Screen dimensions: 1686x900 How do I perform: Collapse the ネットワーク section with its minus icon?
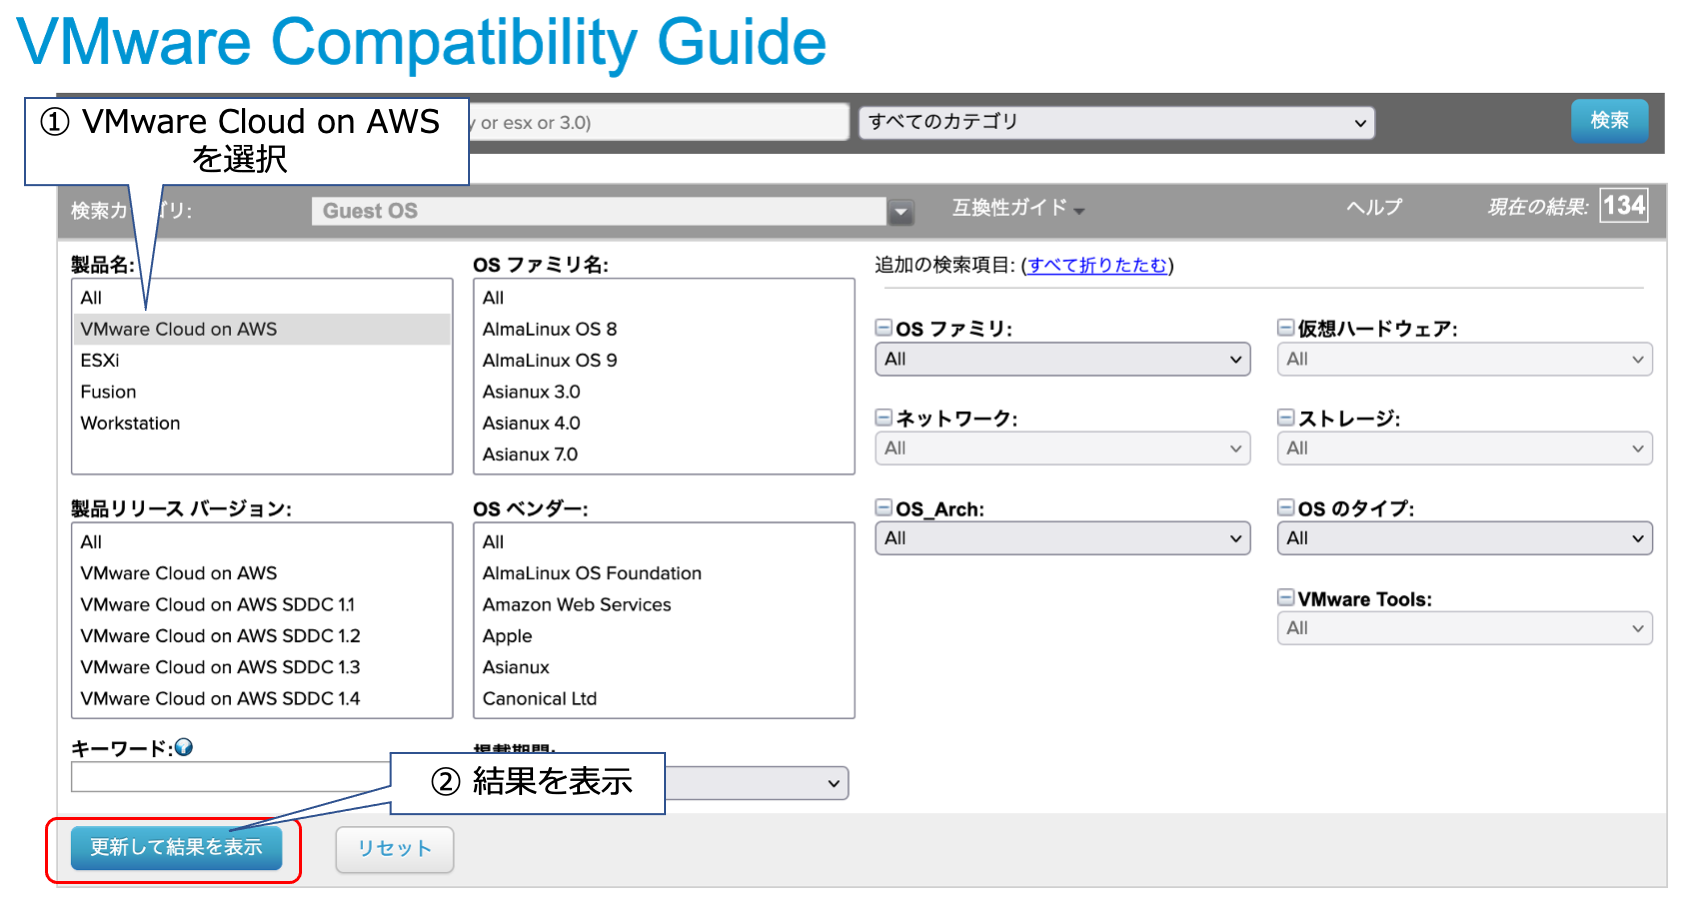(884, 418)
